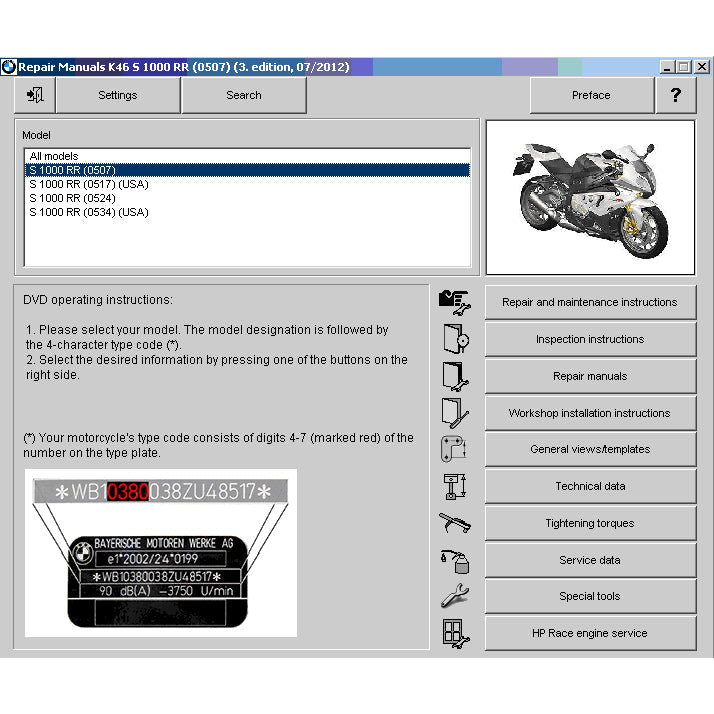Open the Settings menu
The image size is (714, 714).
coord(118,95)
